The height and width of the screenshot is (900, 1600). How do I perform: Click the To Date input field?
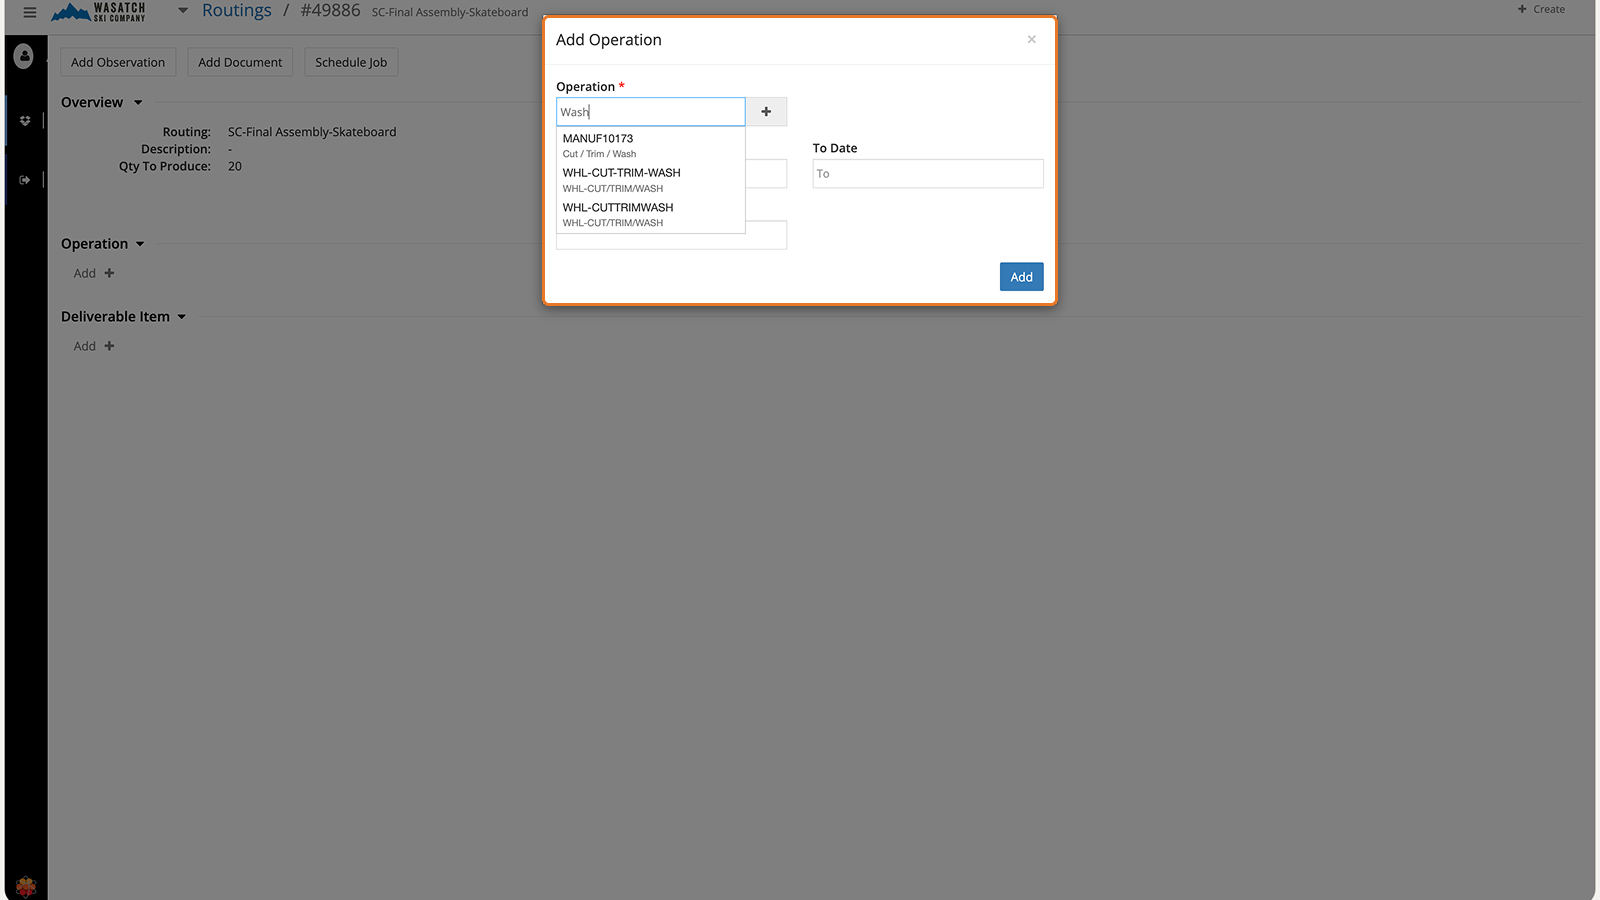[x=927, y=174]
